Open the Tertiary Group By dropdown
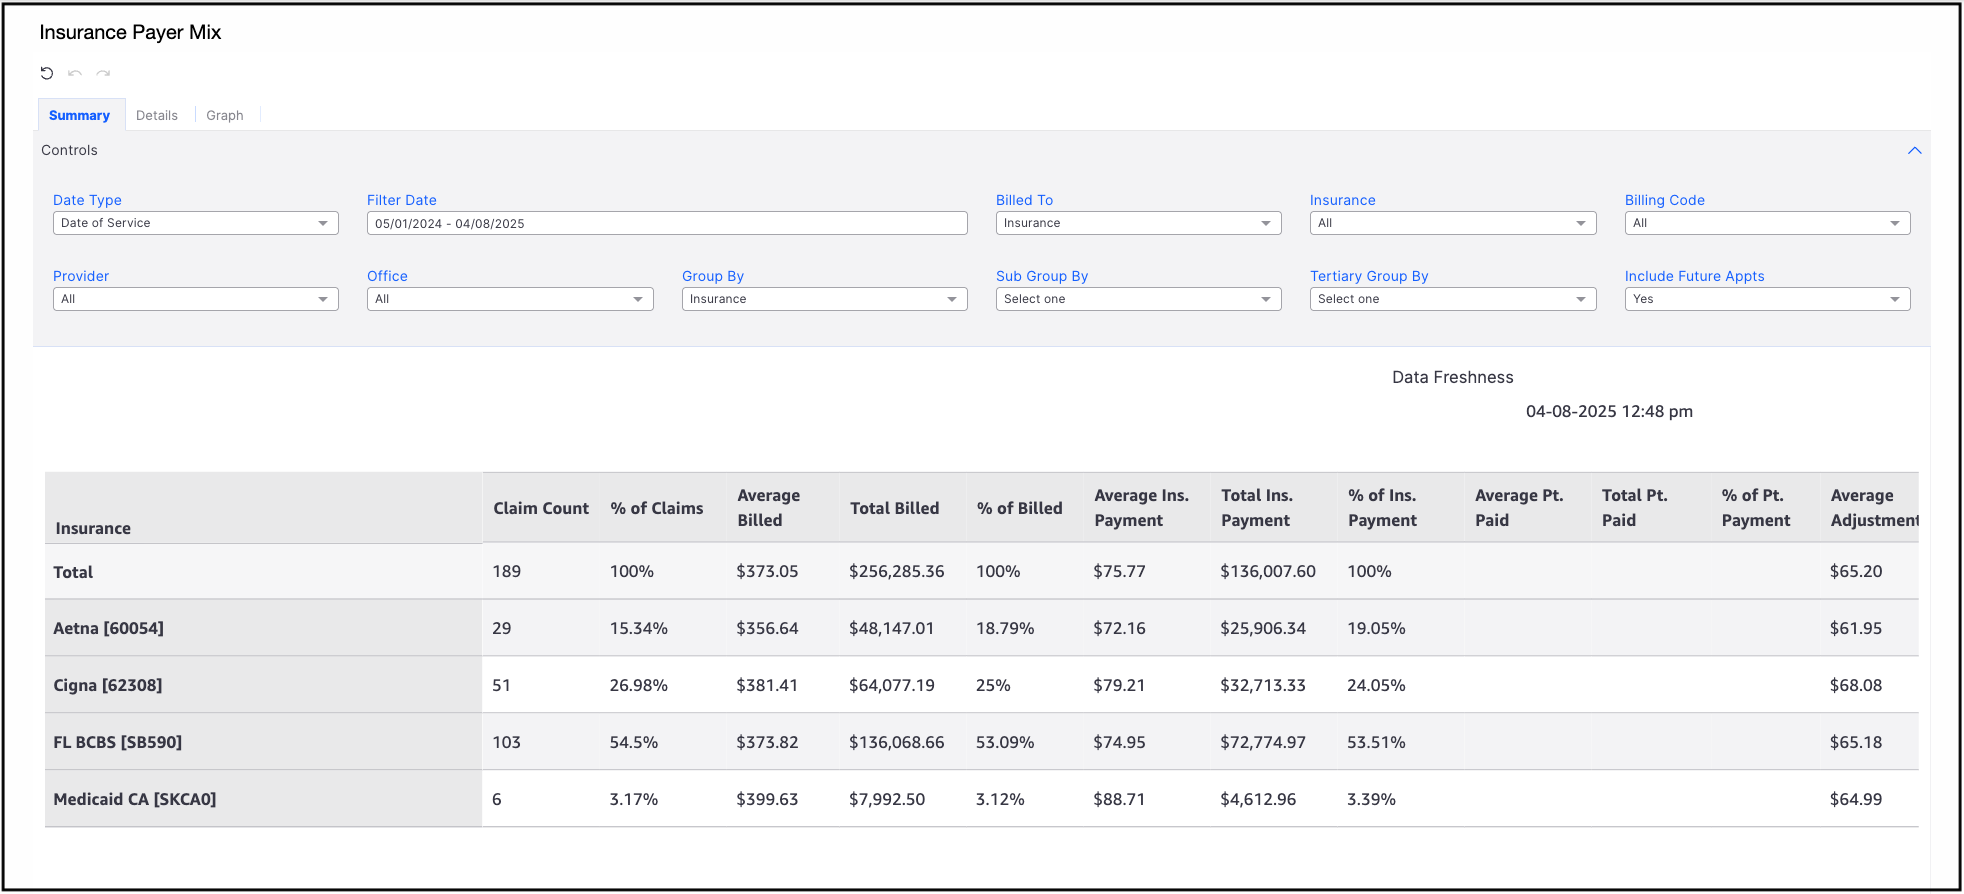1964x894 pixels. pyautogui.click(x=1452, y=299)
